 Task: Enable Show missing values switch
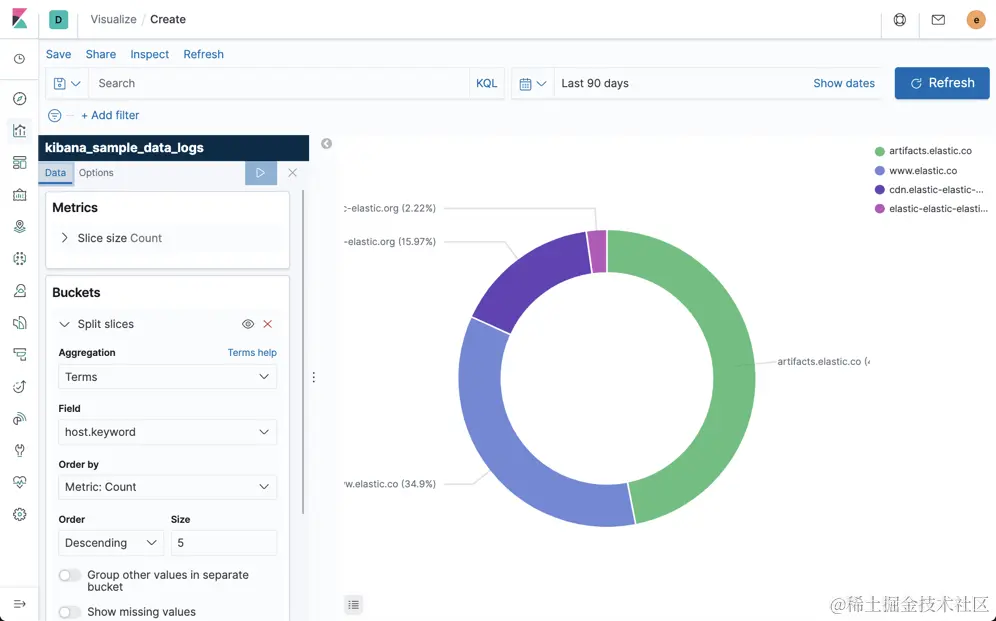(70, 612)
